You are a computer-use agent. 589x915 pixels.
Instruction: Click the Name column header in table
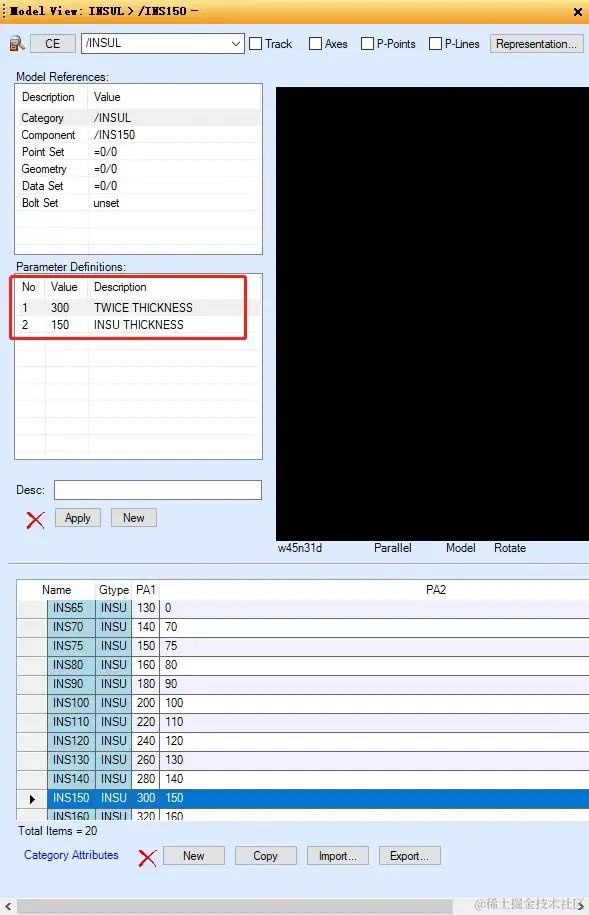click(56, 590)
